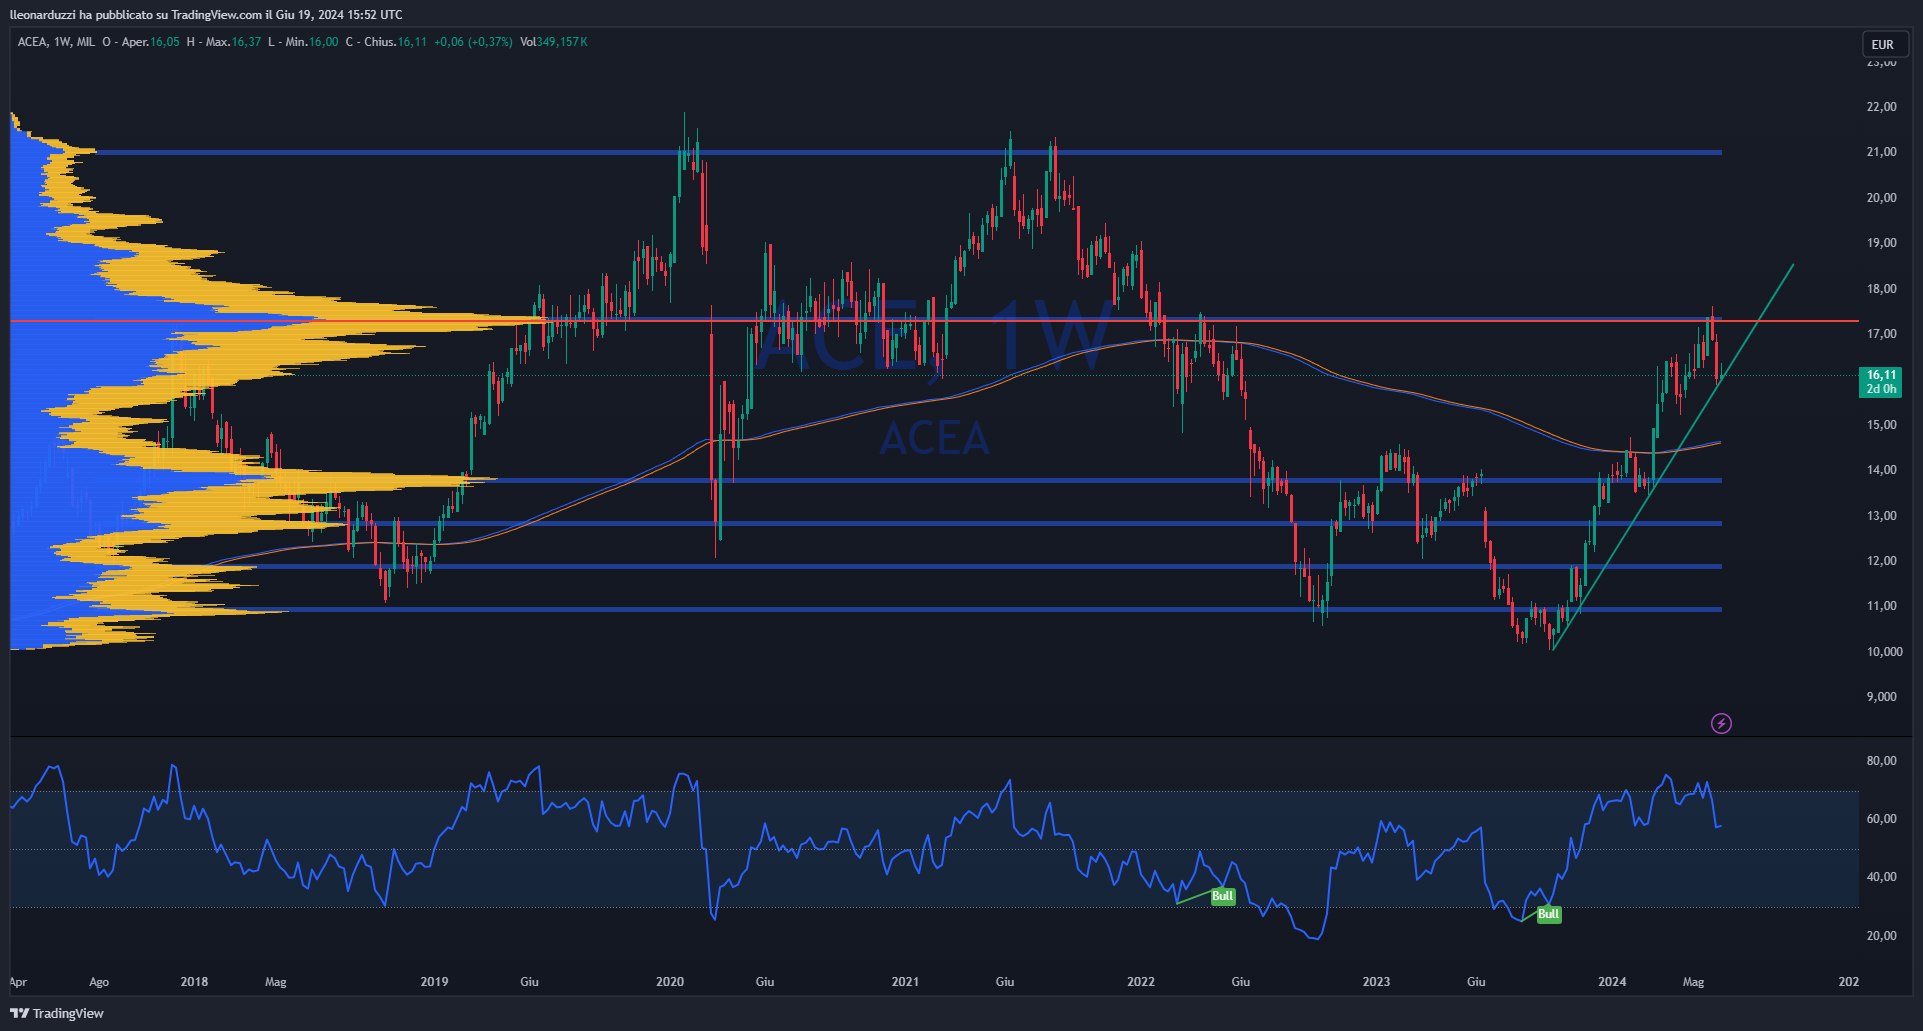Click the 20,00 RSI scale label

[1881, 936]
